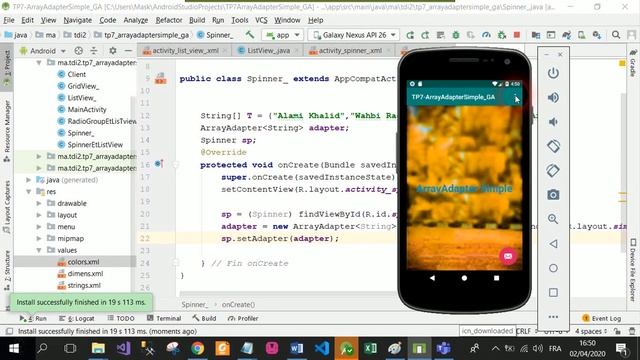Expand the drawable folder

click(x=39, y=203)
